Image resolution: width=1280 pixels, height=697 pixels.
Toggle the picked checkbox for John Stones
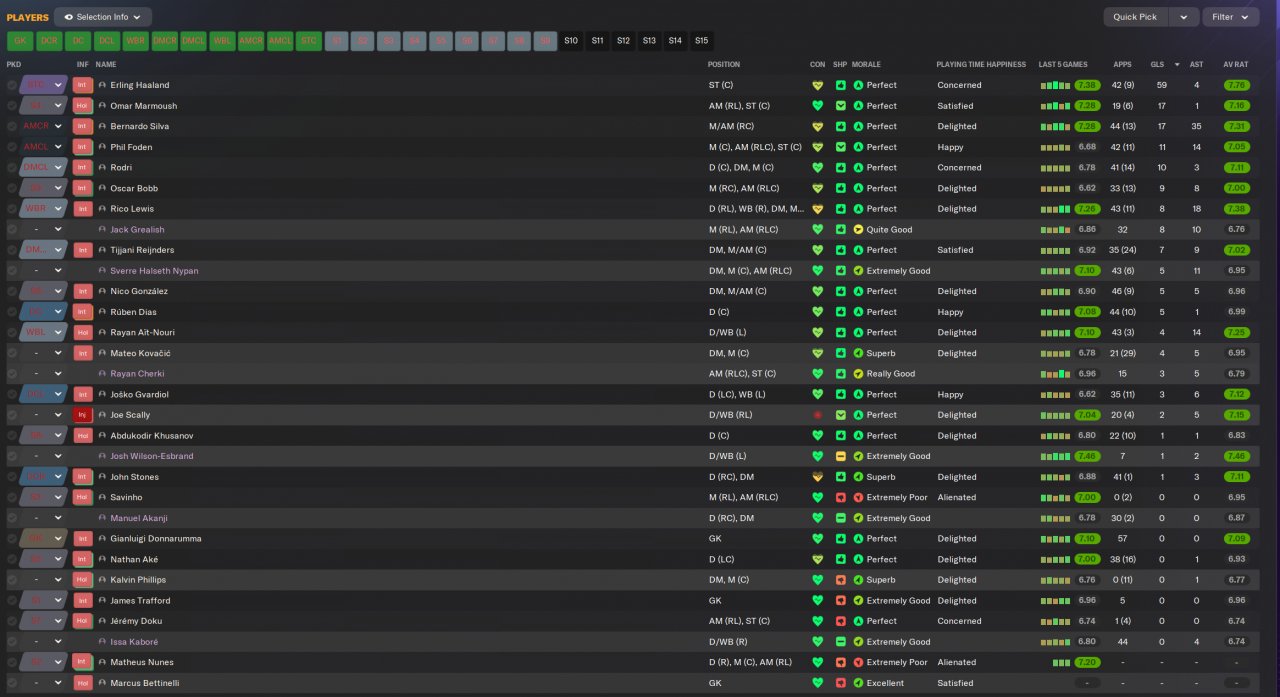pos(12,477)
